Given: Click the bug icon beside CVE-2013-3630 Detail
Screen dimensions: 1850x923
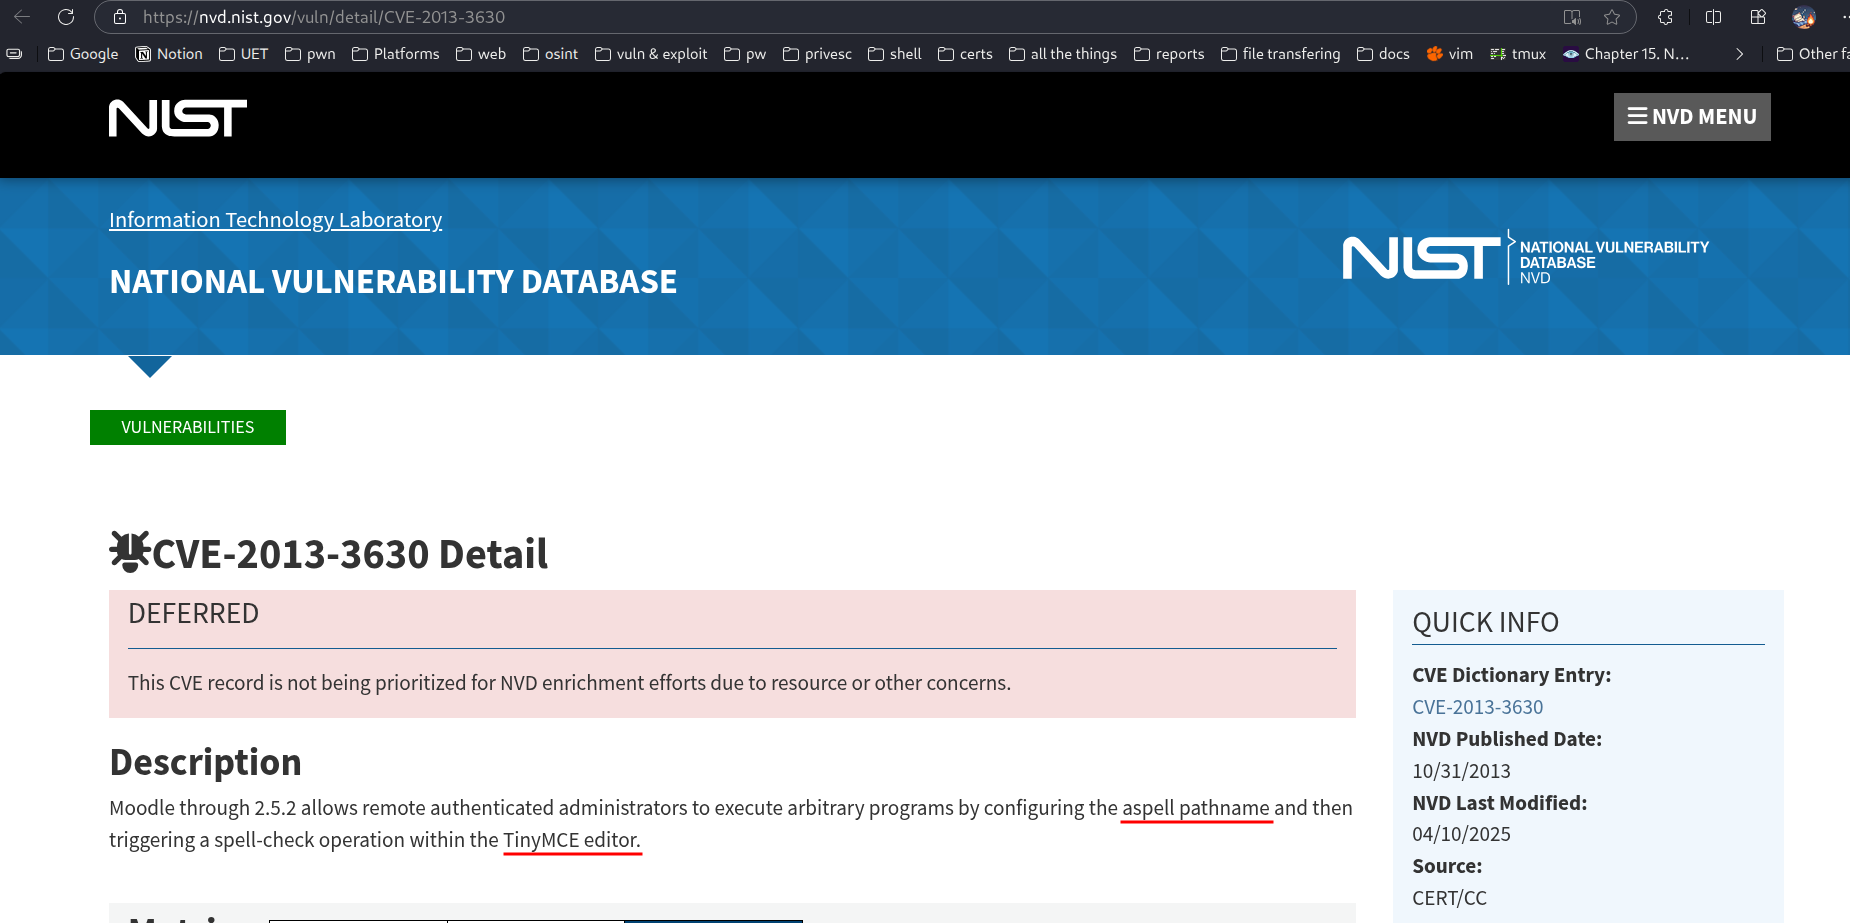Looking at the screenshot, I should [x=129, y=551].
